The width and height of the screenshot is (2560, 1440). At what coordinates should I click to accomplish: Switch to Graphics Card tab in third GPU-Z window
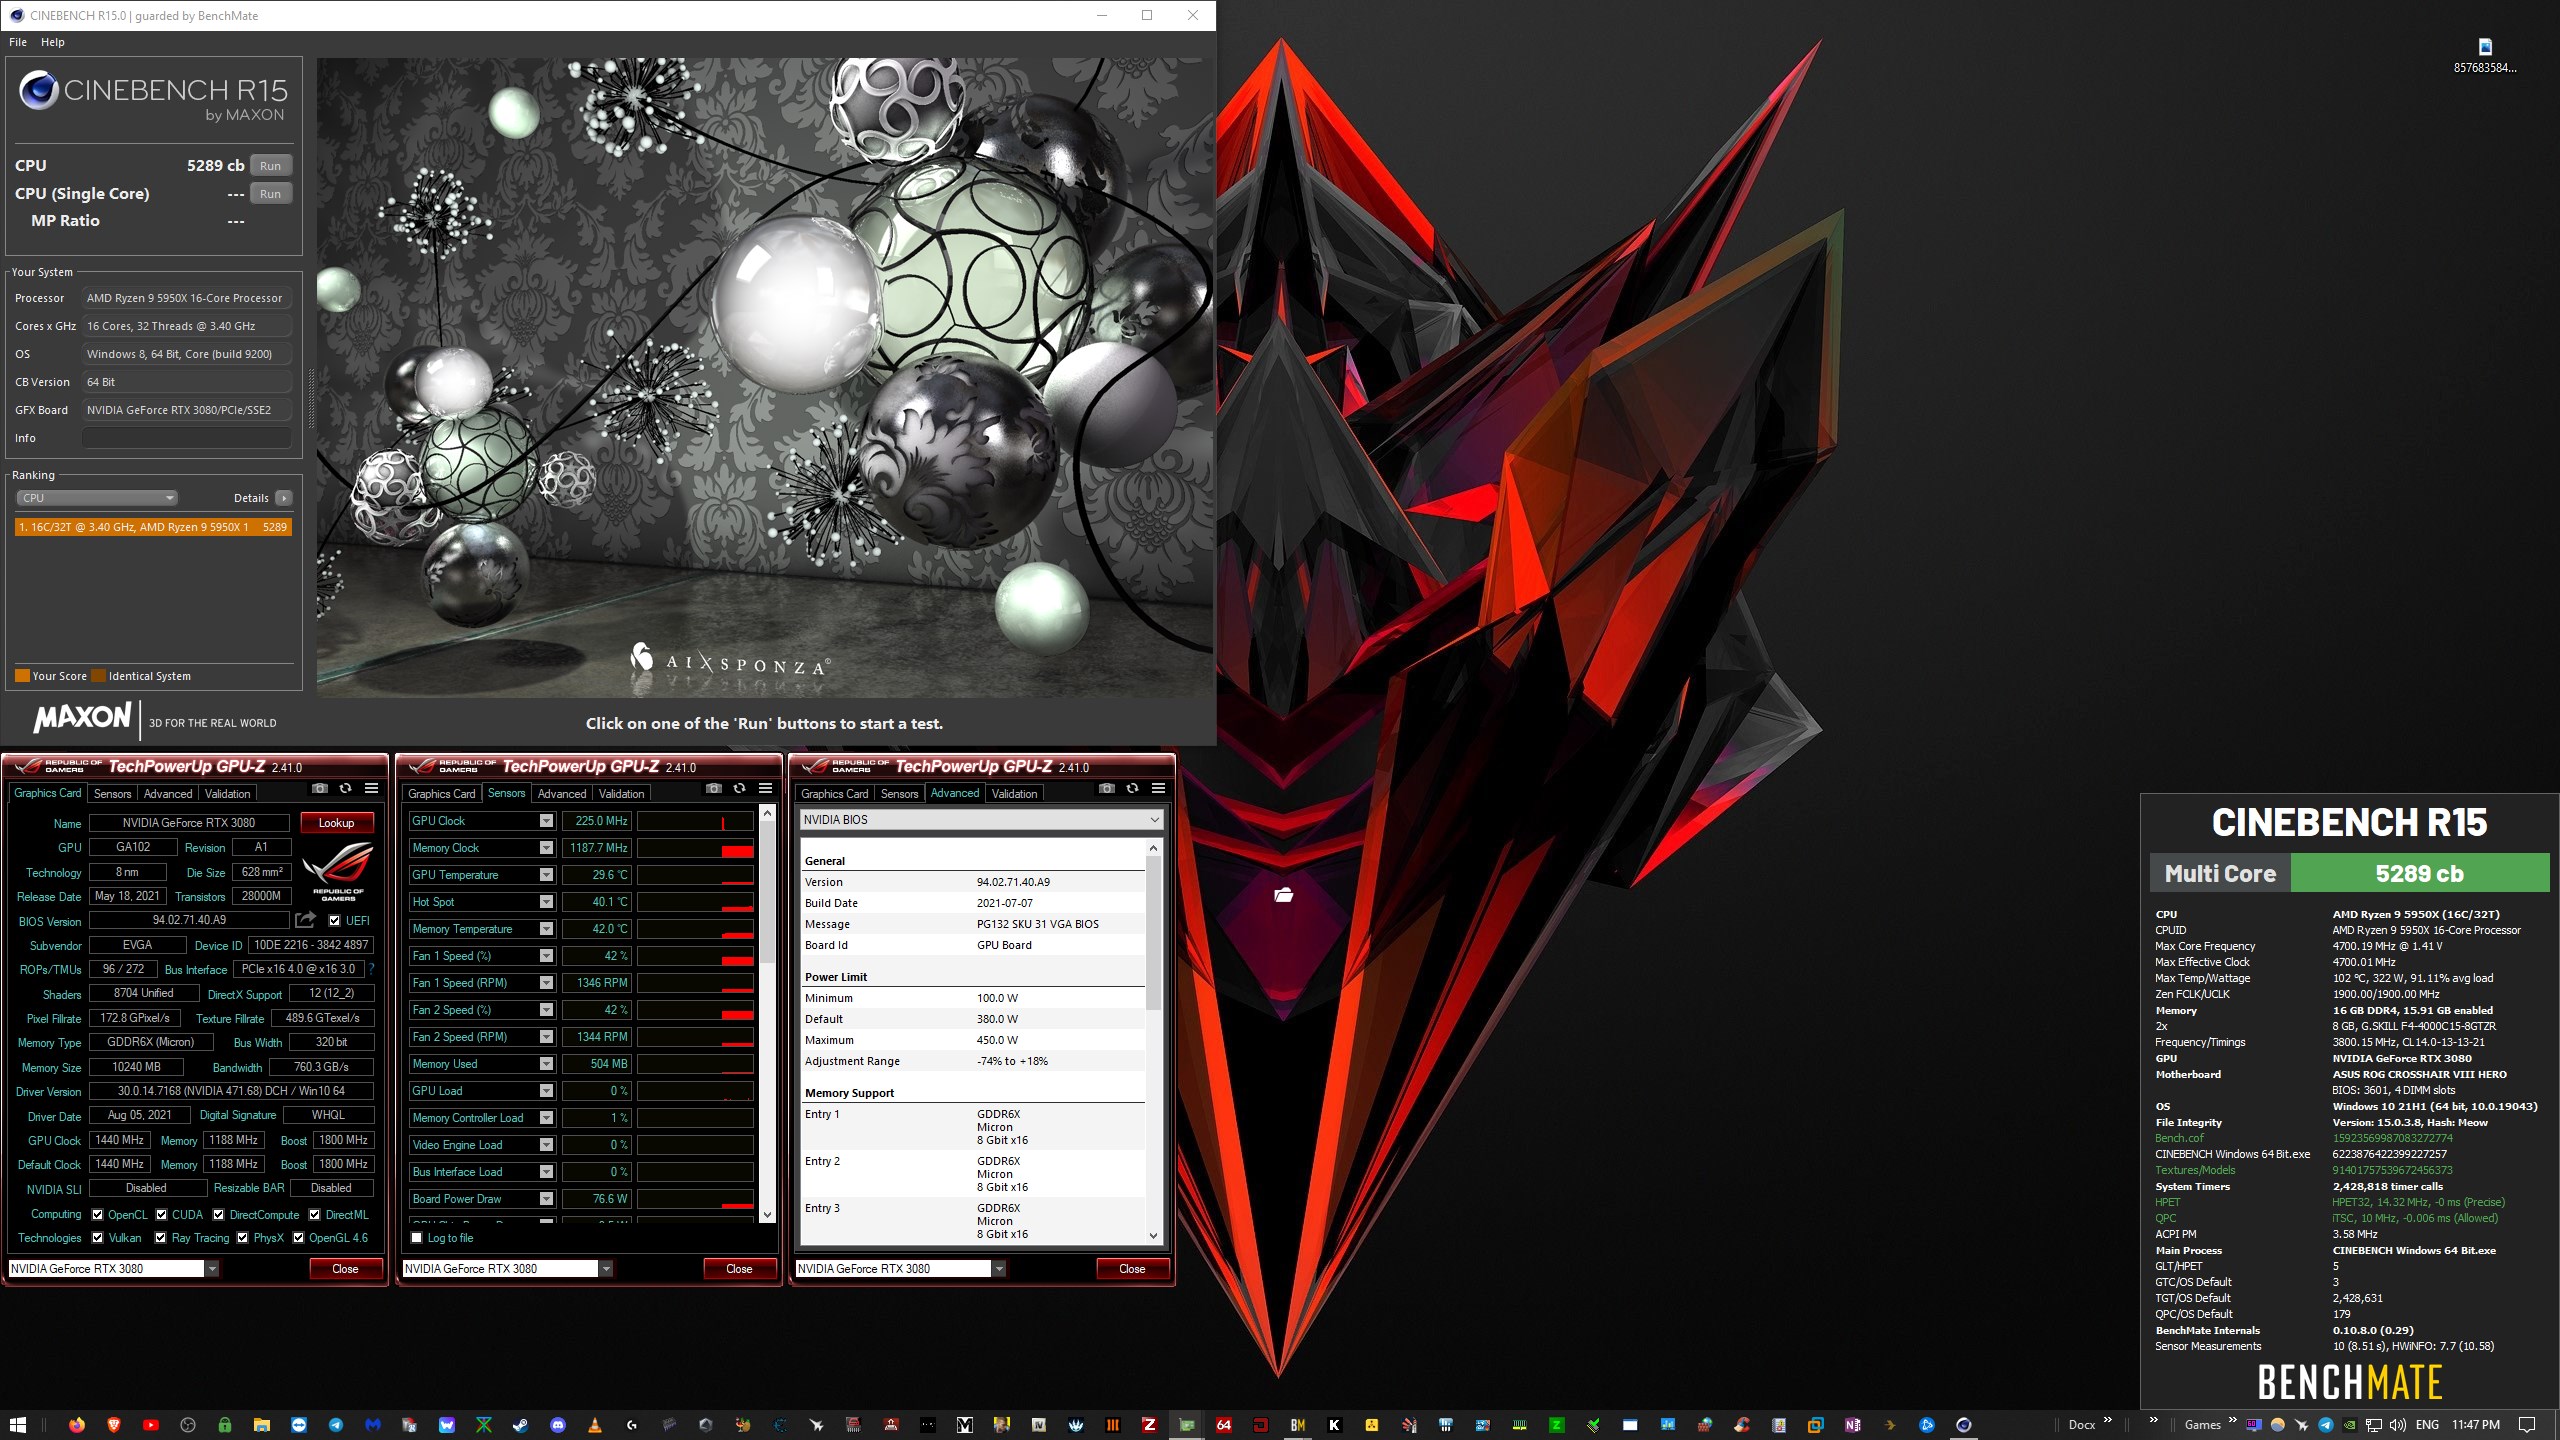(835, 794)
